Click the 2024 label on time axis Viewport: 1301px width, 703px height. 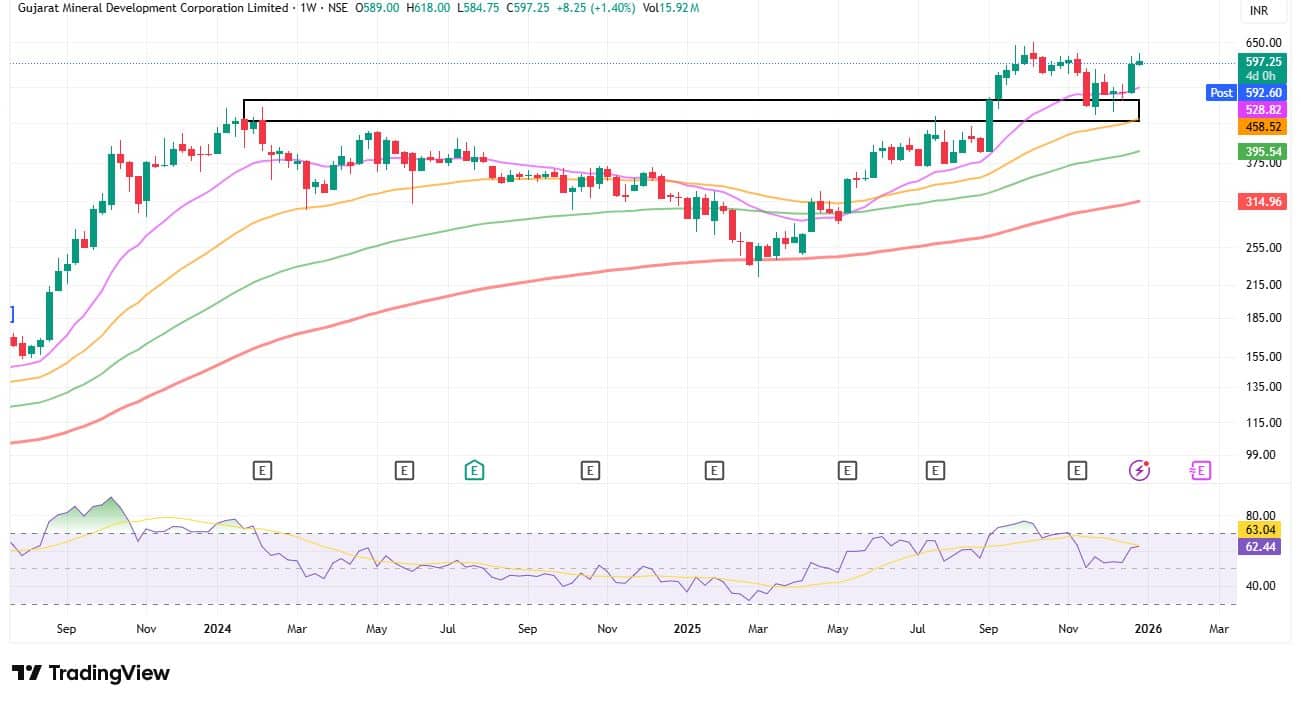pyautogui.click(x=217, y=629)
